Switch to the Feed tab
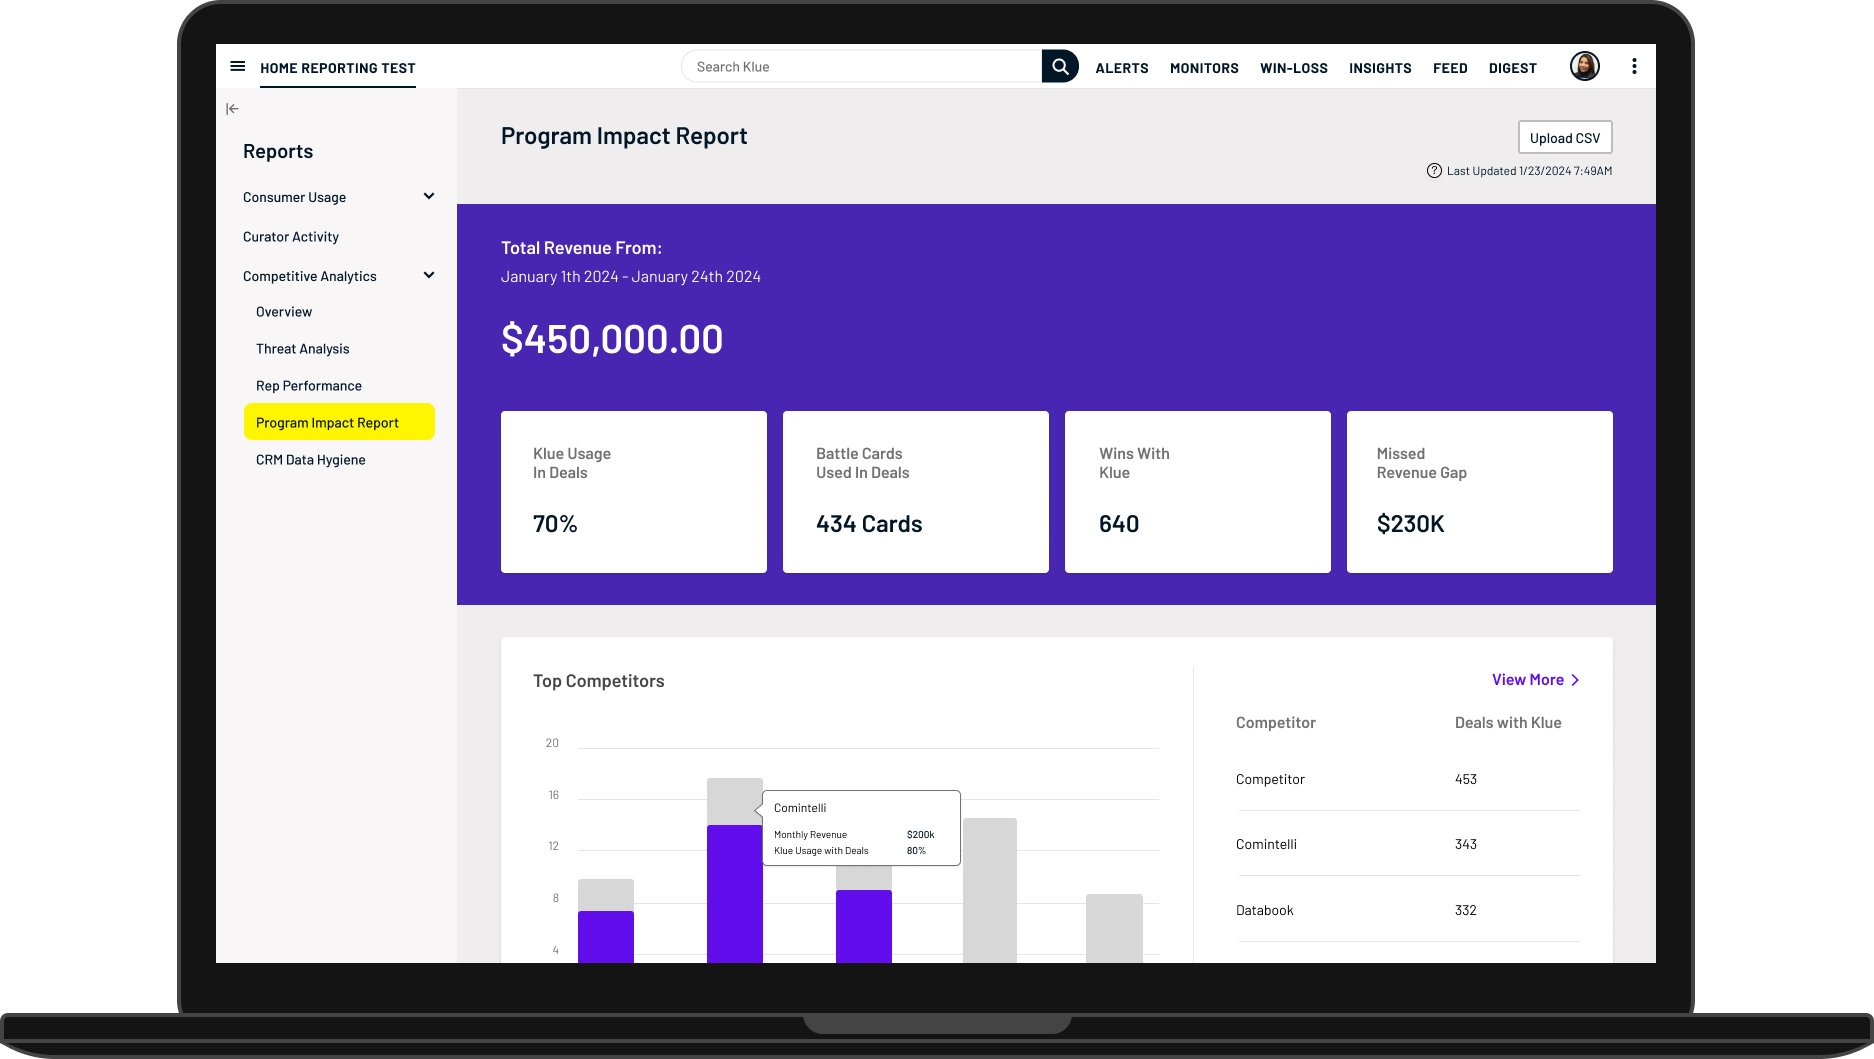The height and width of the screenshot is (1059, 1874). click(x=1450, y=68)
